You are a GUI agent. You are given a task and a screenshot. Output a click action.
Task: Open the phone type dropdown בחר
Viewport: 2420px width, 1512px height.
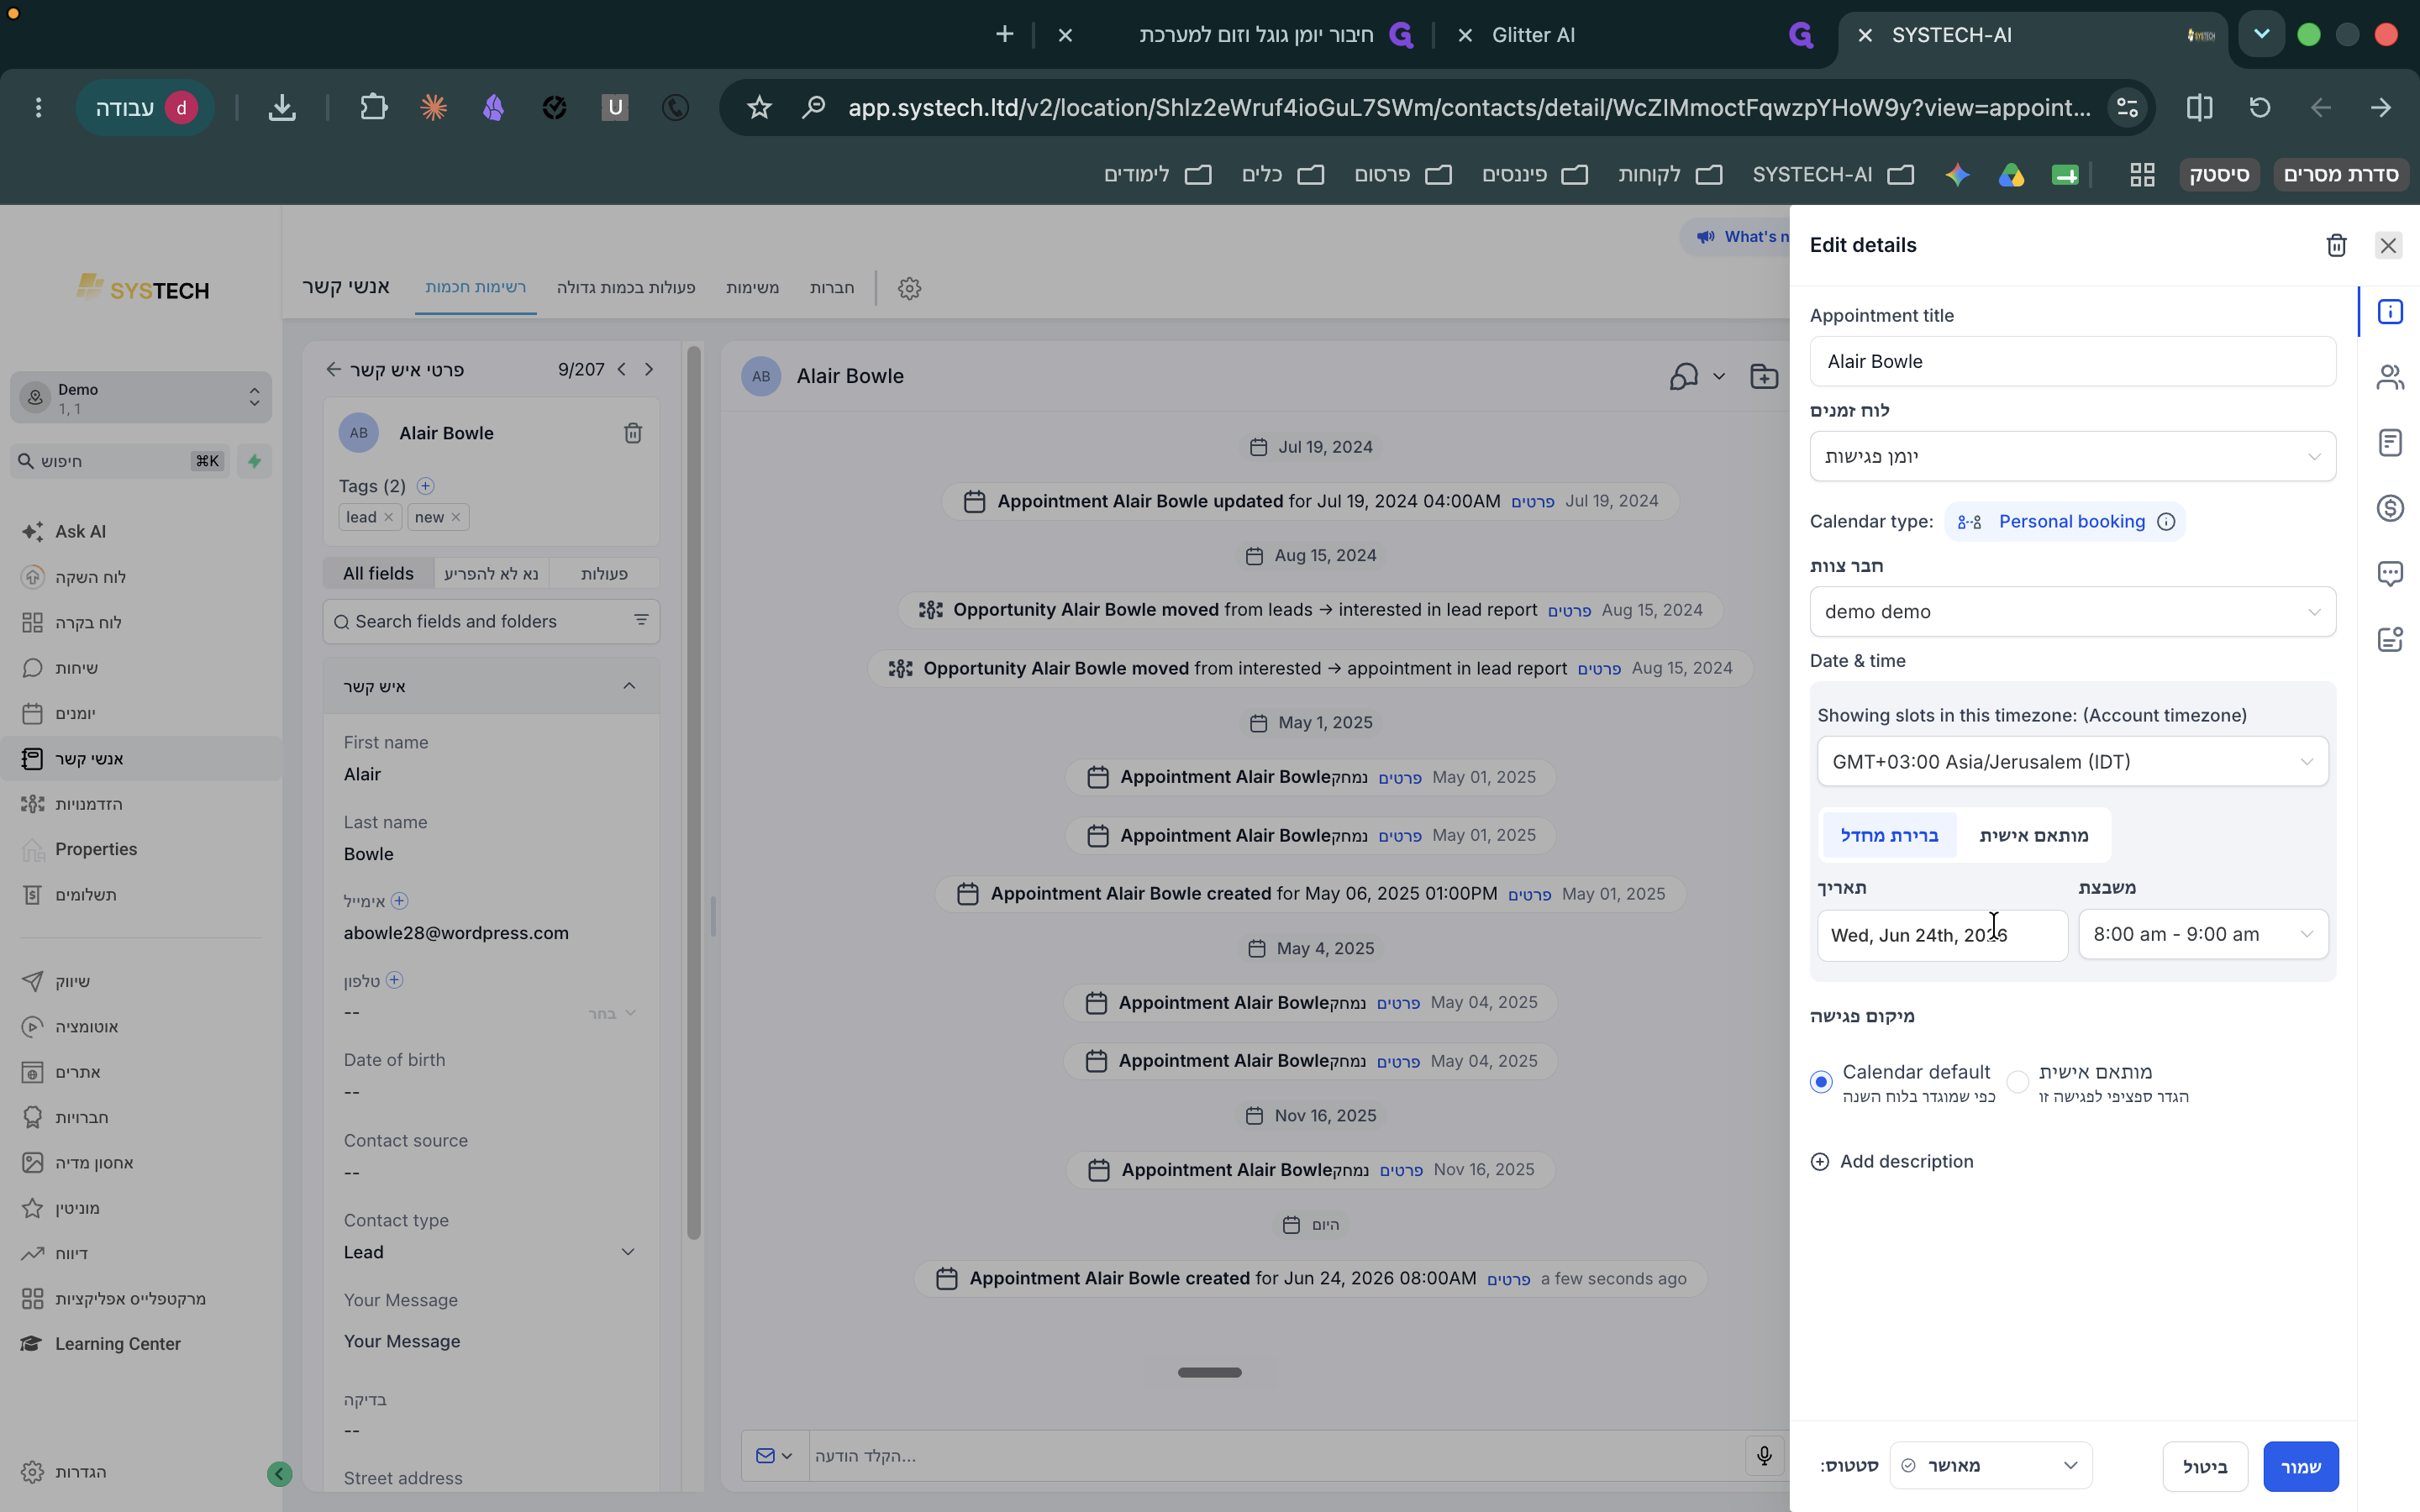[612, 1013]
